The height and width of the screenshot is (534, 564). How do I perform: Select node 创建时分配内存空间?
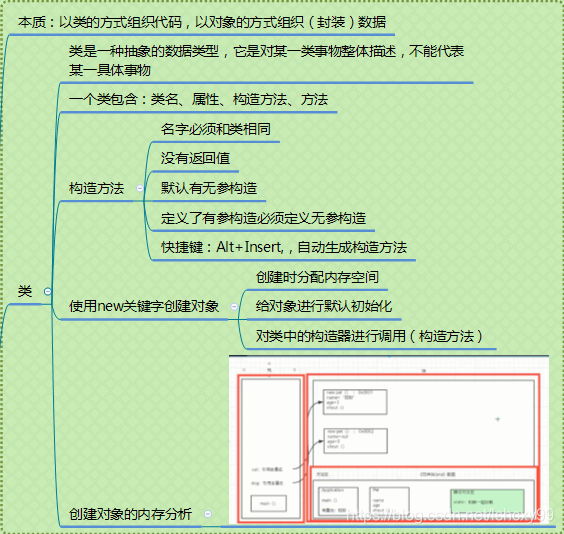point(317,277)
